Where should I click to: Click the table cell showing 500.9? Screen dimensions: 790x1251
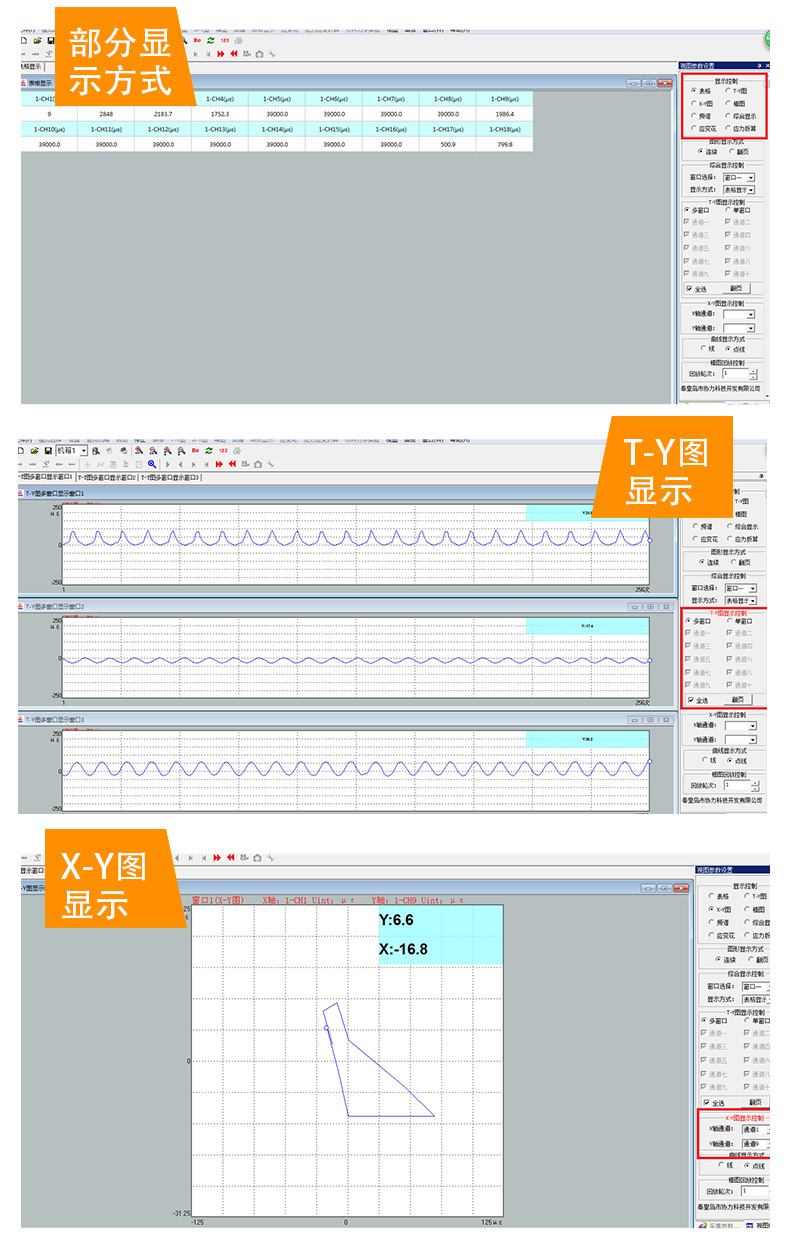tap(448, 144)
